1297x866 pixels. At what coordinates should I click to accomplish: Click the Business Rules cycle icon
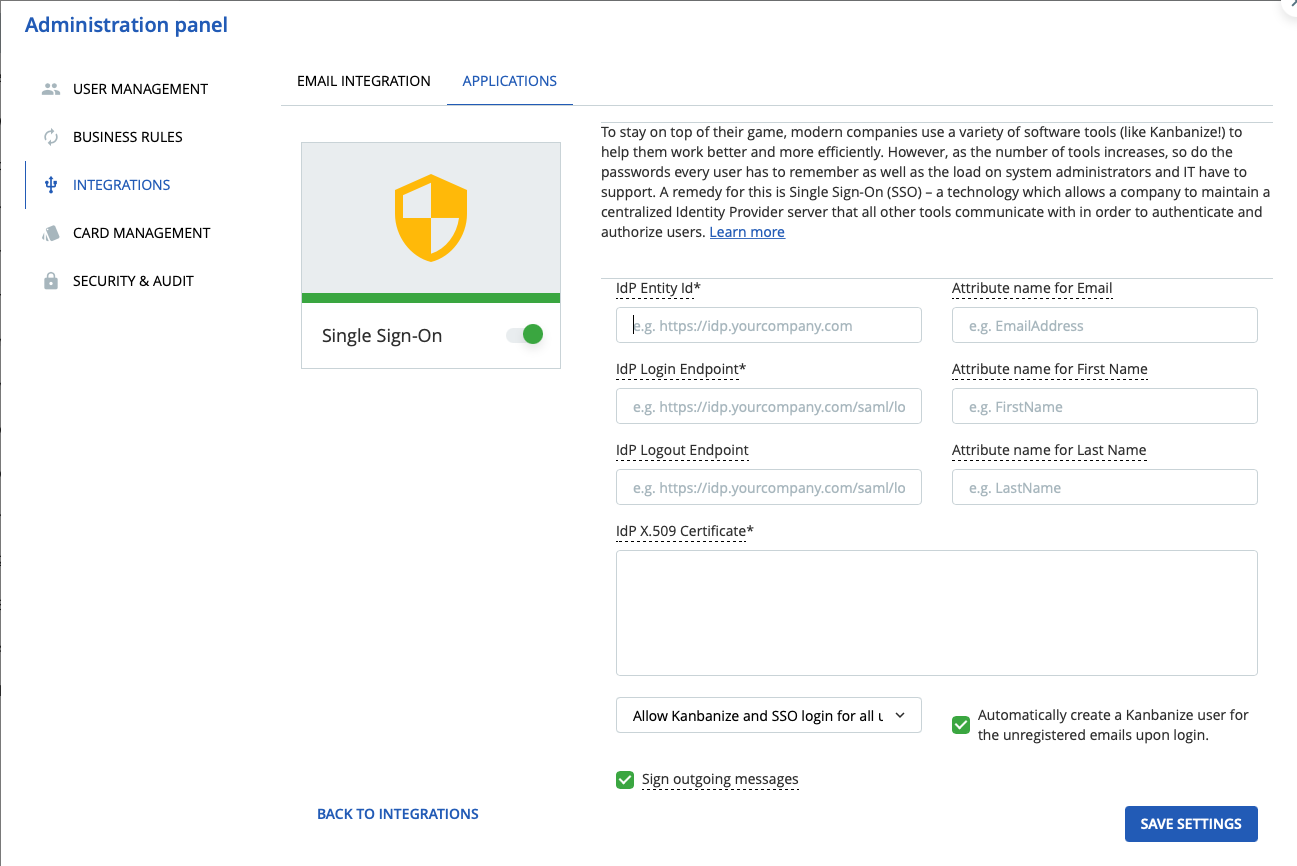(51, 137)
